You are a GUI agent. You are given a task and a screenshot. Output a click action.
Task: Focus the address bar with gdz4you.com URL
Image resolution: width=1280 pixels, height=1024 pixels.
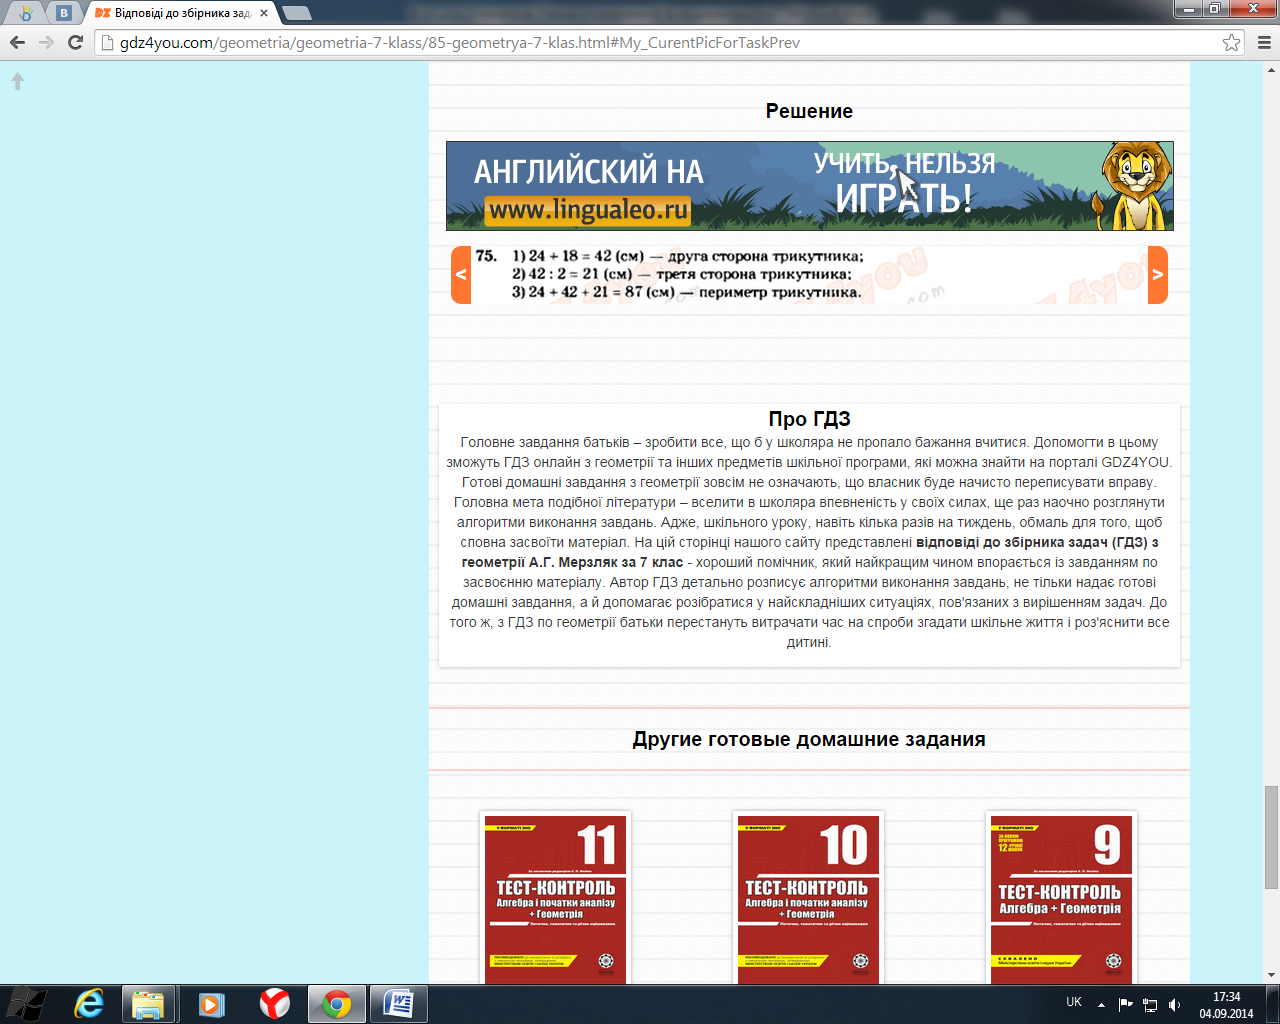click(660, 42)
